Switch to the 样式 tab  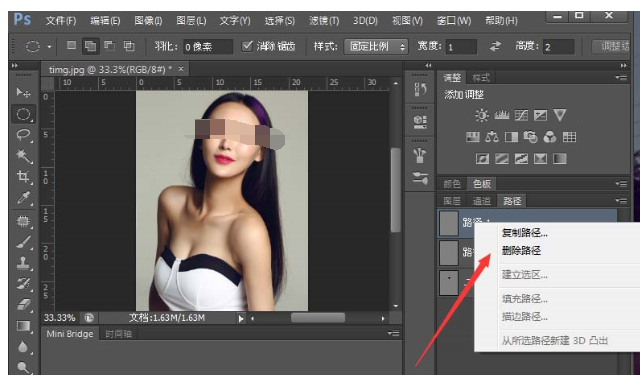pyautogui.click(x=480, y=78)
